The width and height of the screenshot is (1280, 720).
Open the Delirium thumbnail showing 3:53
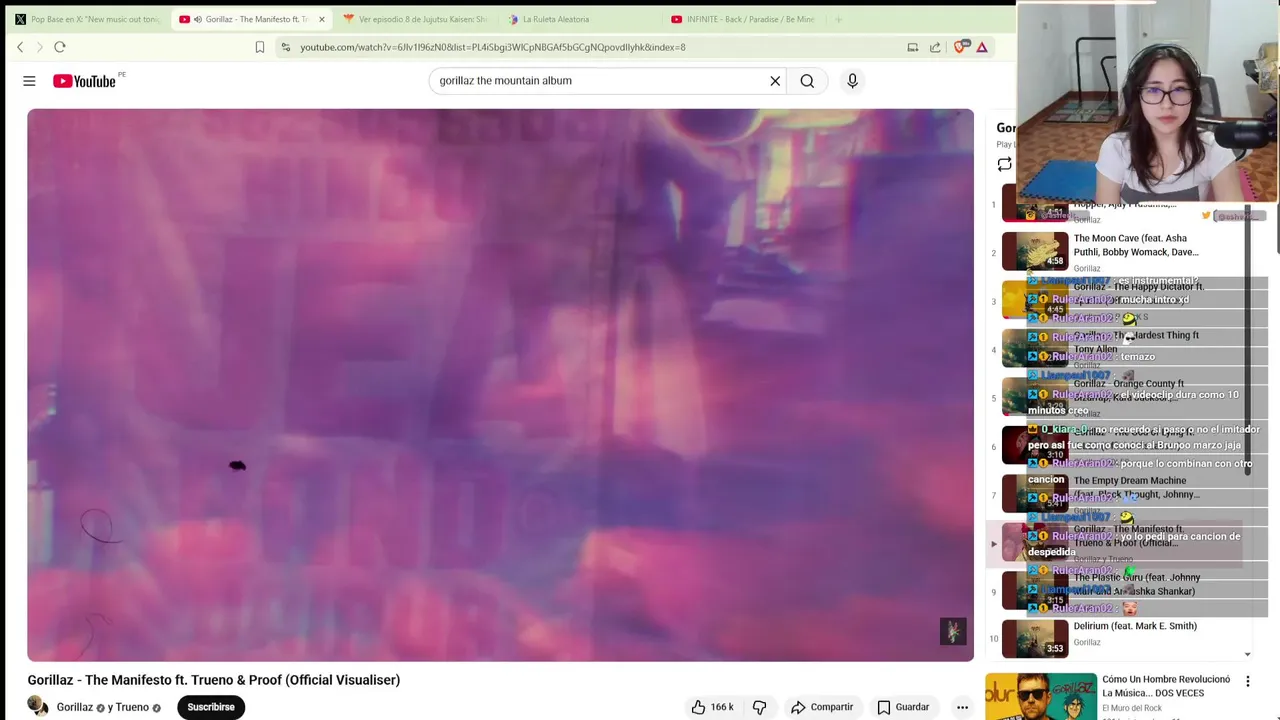pos(1035,639)
